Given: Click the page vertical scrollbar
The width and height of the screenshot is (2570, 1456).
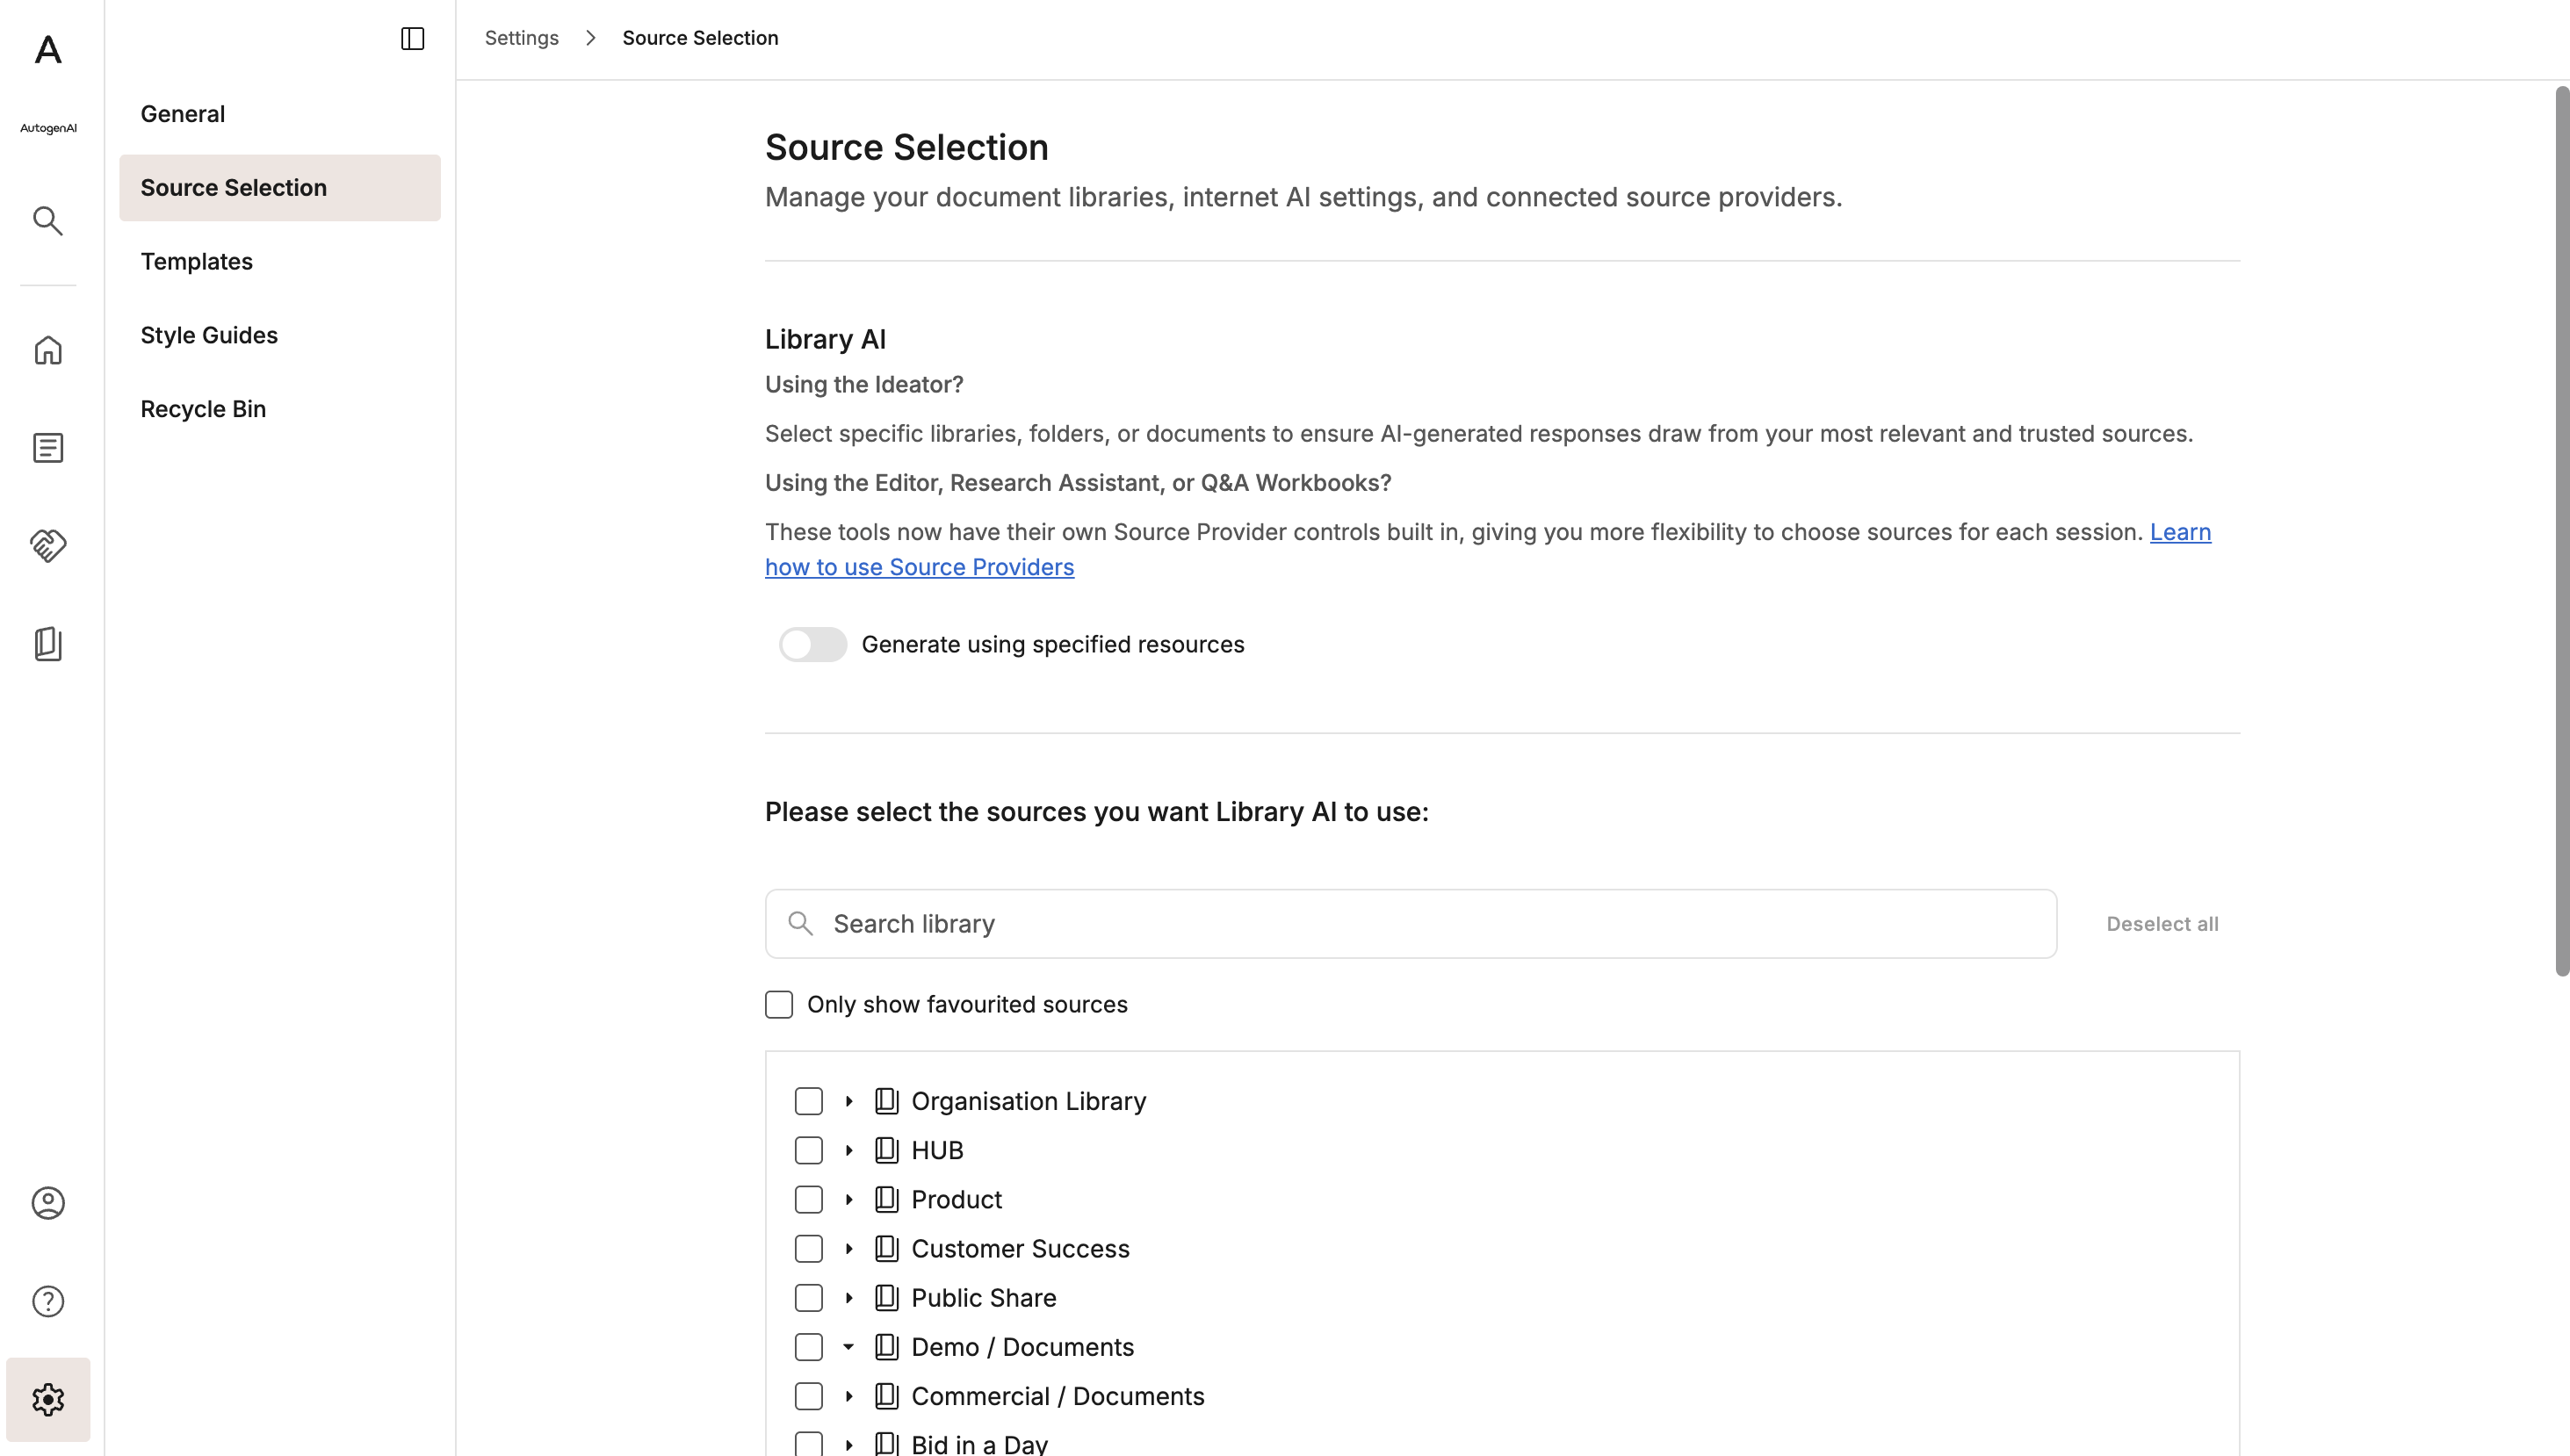Looking at the screenshot, I should tap(2562, 530).
